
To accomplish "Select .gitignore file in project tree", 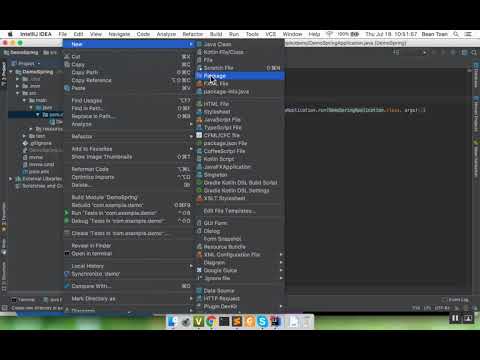I will [41, 143].
